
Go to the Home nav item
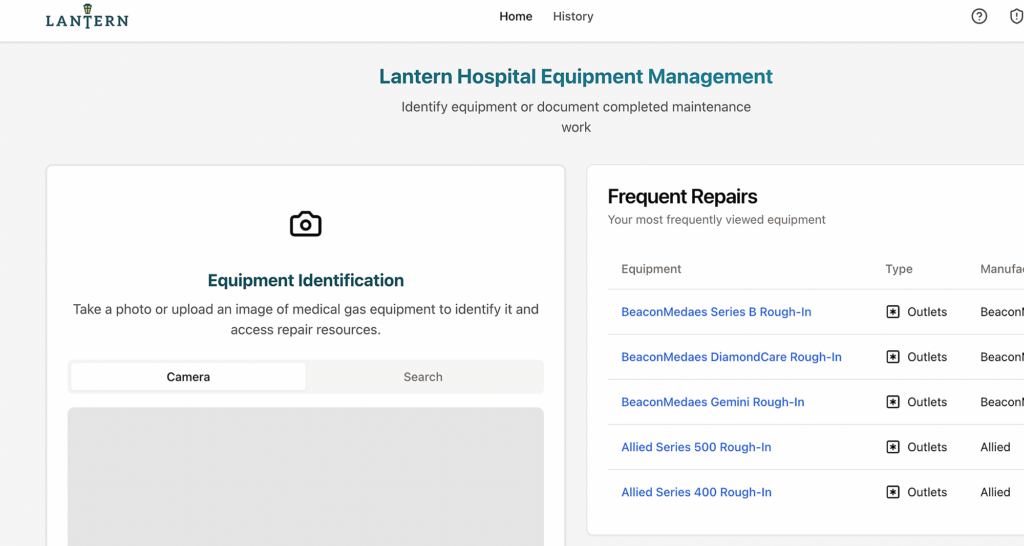tap(516, 16)
